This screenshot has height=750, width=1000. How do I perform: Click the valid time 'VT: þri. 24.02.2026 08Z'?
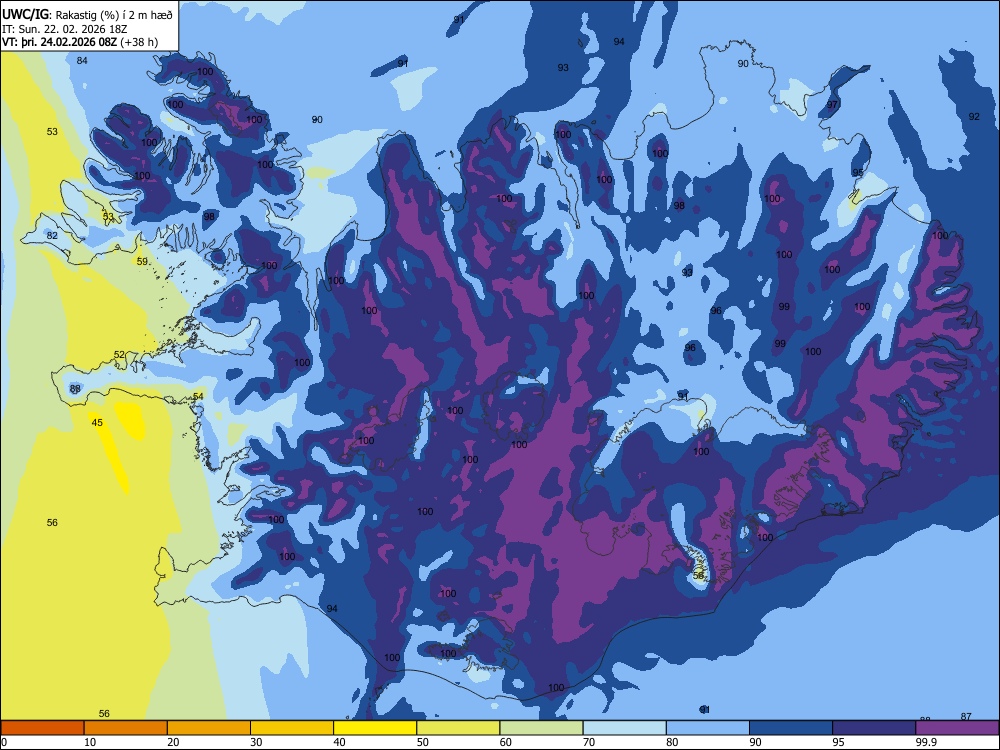60,42
